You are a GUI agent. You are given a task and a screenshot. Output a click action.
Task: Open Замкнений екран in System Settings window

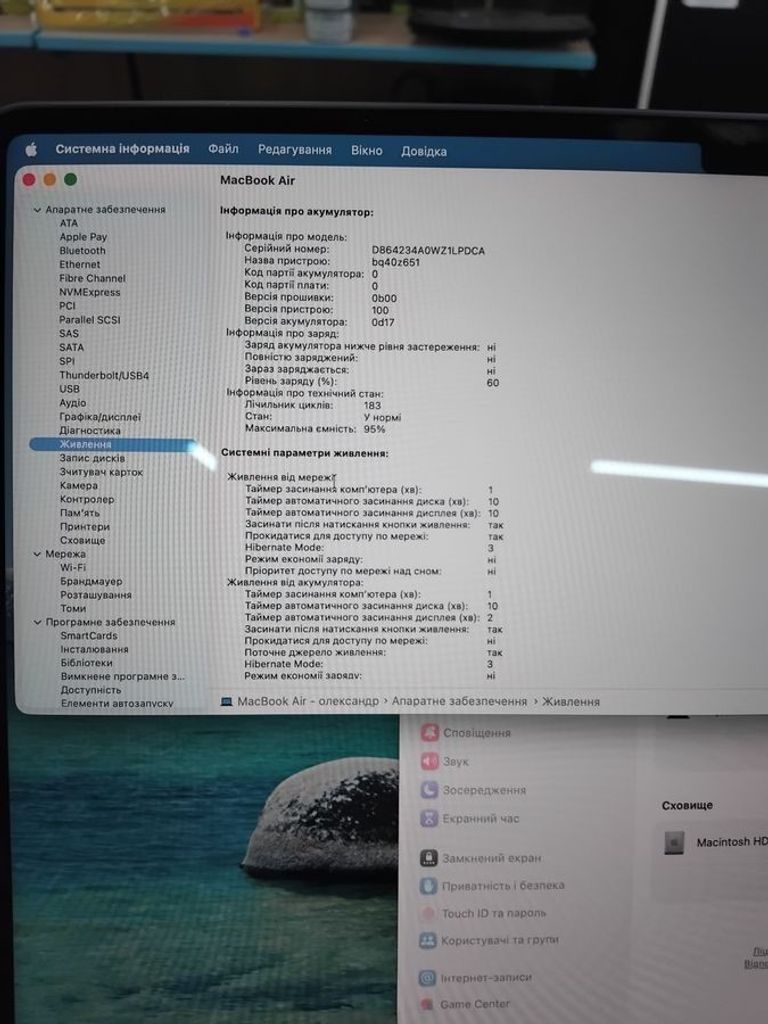point(481,858)
